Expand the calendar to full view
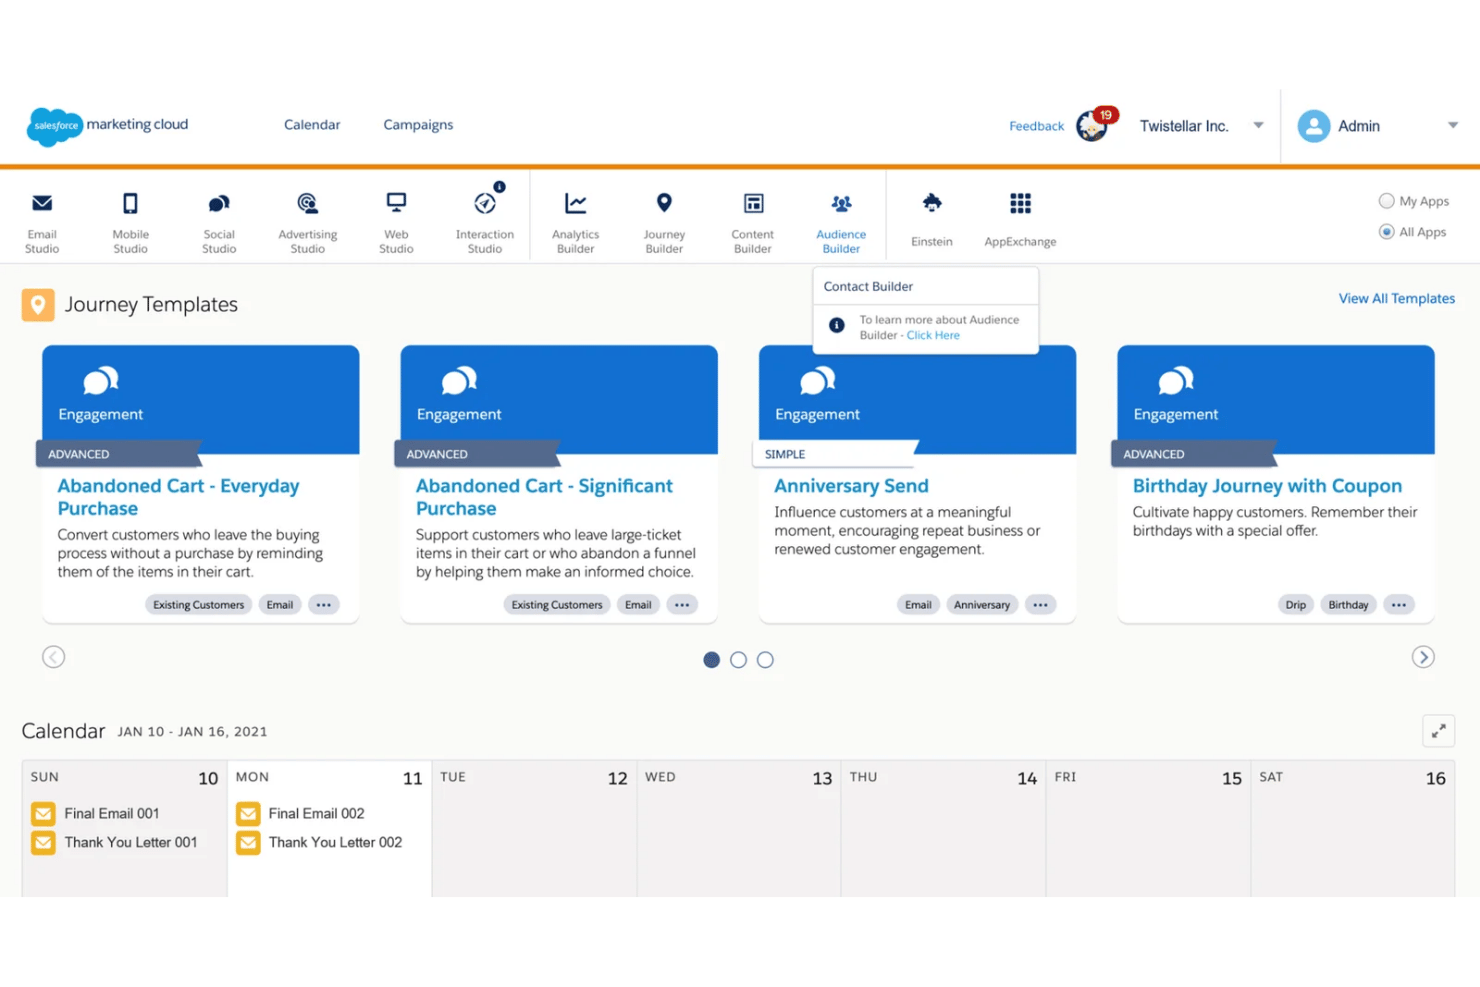 point(1438,731)
